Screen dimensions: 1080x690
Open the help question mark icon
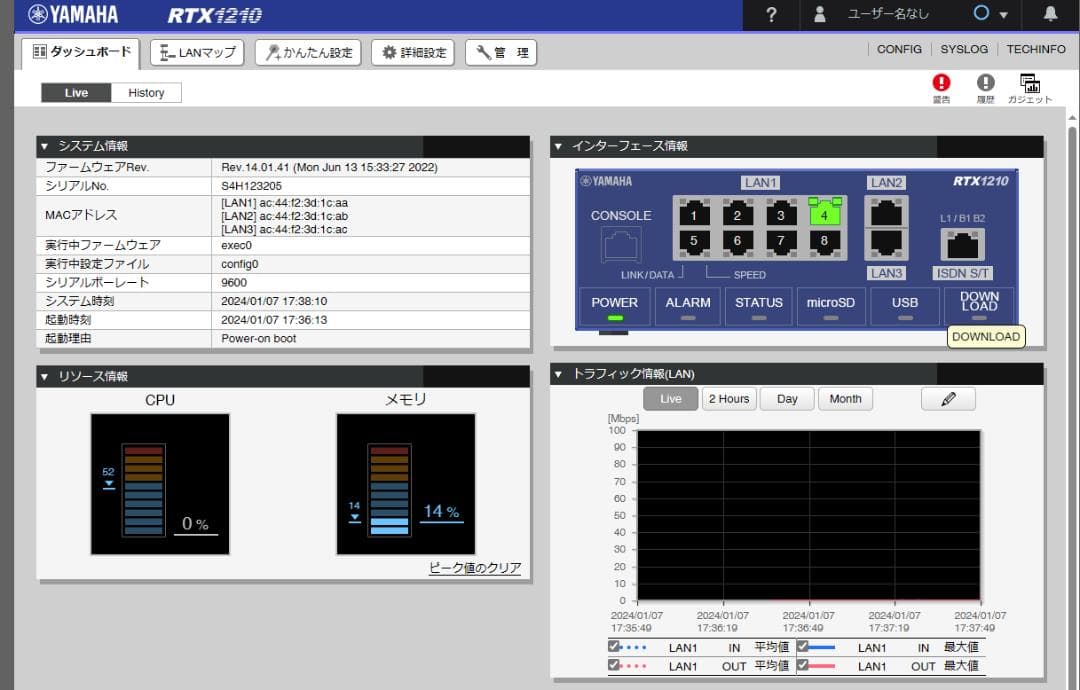tap(771, 14)
